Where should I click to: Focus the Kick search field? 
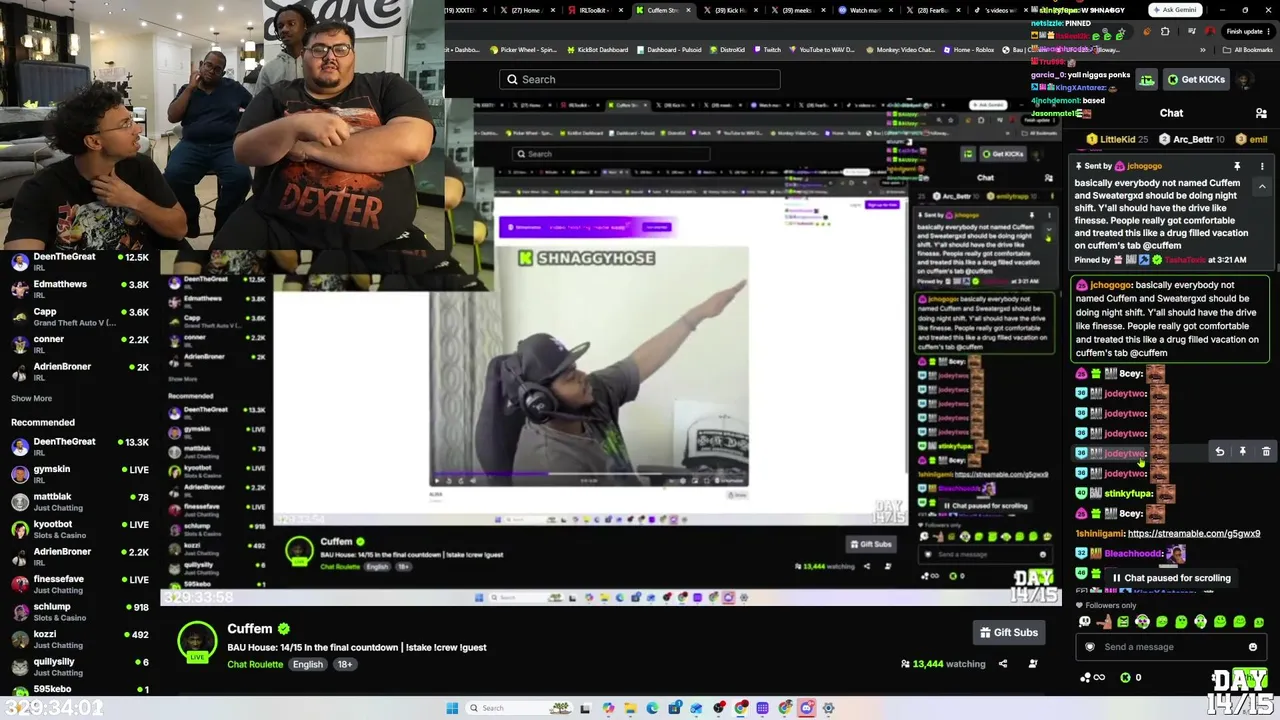tap(640, 80)
